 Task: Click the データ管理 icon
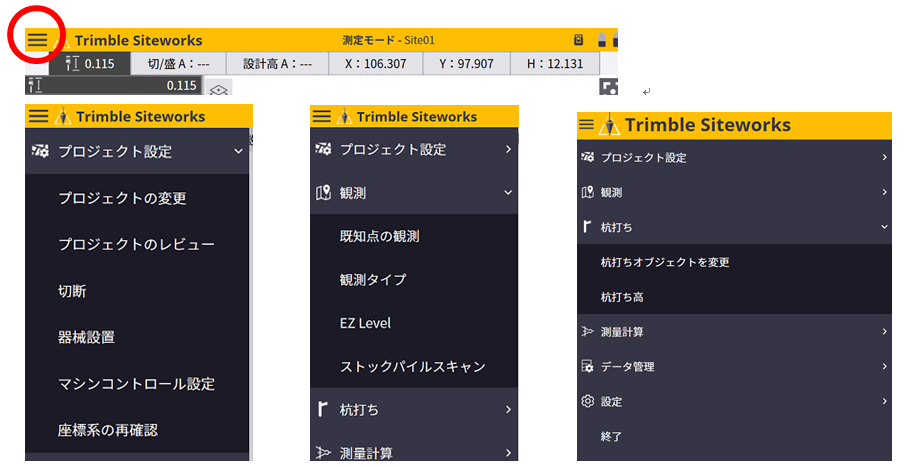pyautogui.click(x=587, y=367)
